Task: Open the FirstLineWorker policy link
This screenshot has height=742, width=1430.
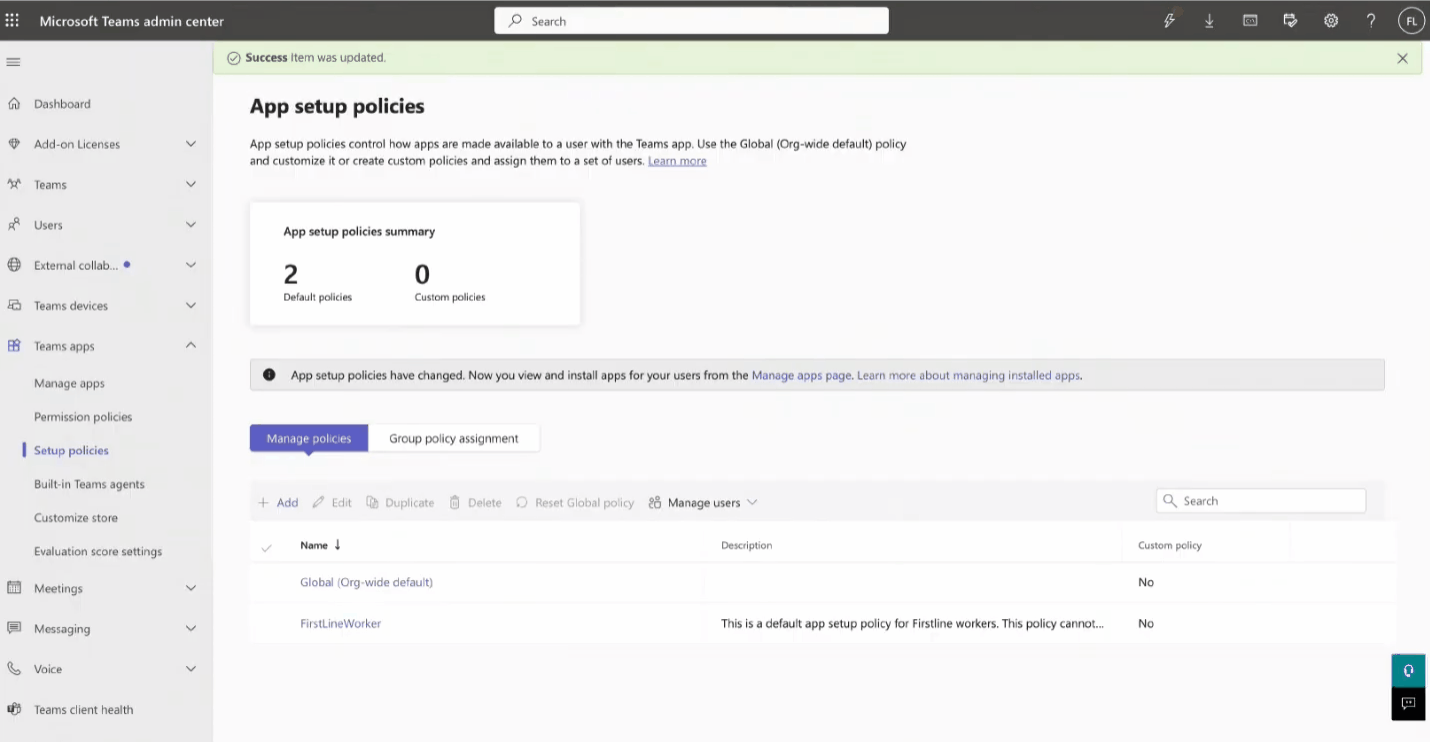Action: [340, 623]
